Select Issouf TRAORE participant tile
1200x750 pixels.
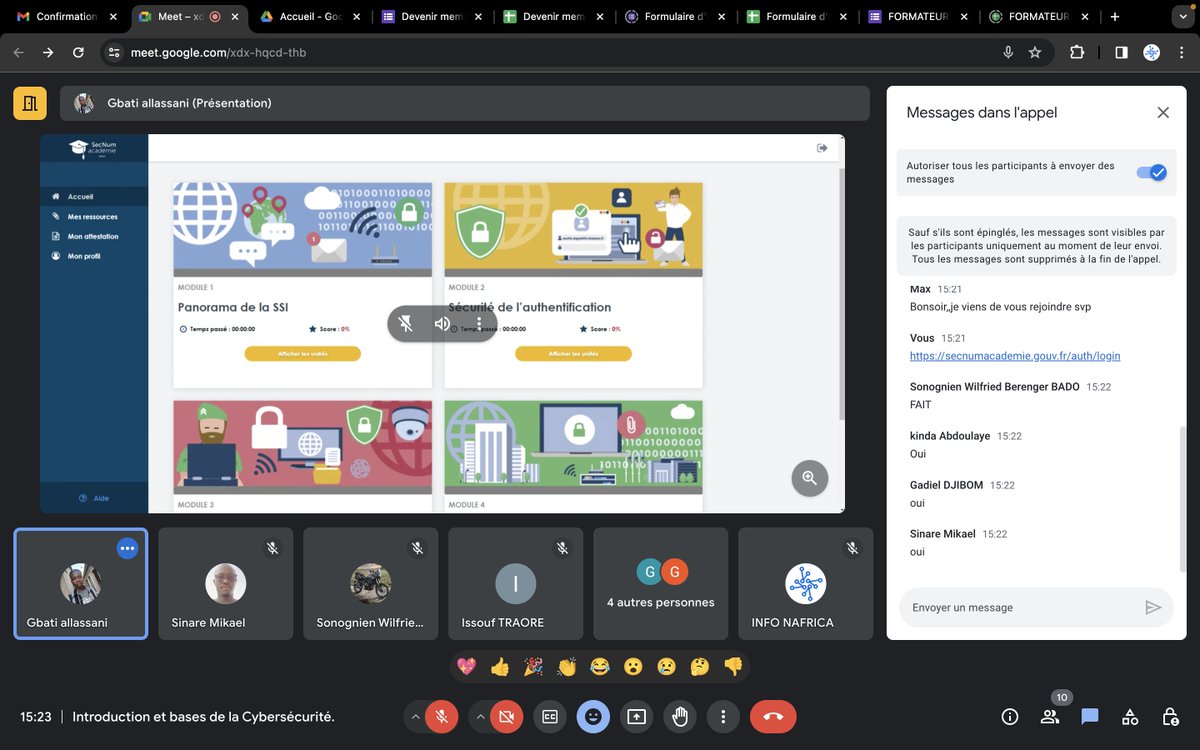coord(516,584)
